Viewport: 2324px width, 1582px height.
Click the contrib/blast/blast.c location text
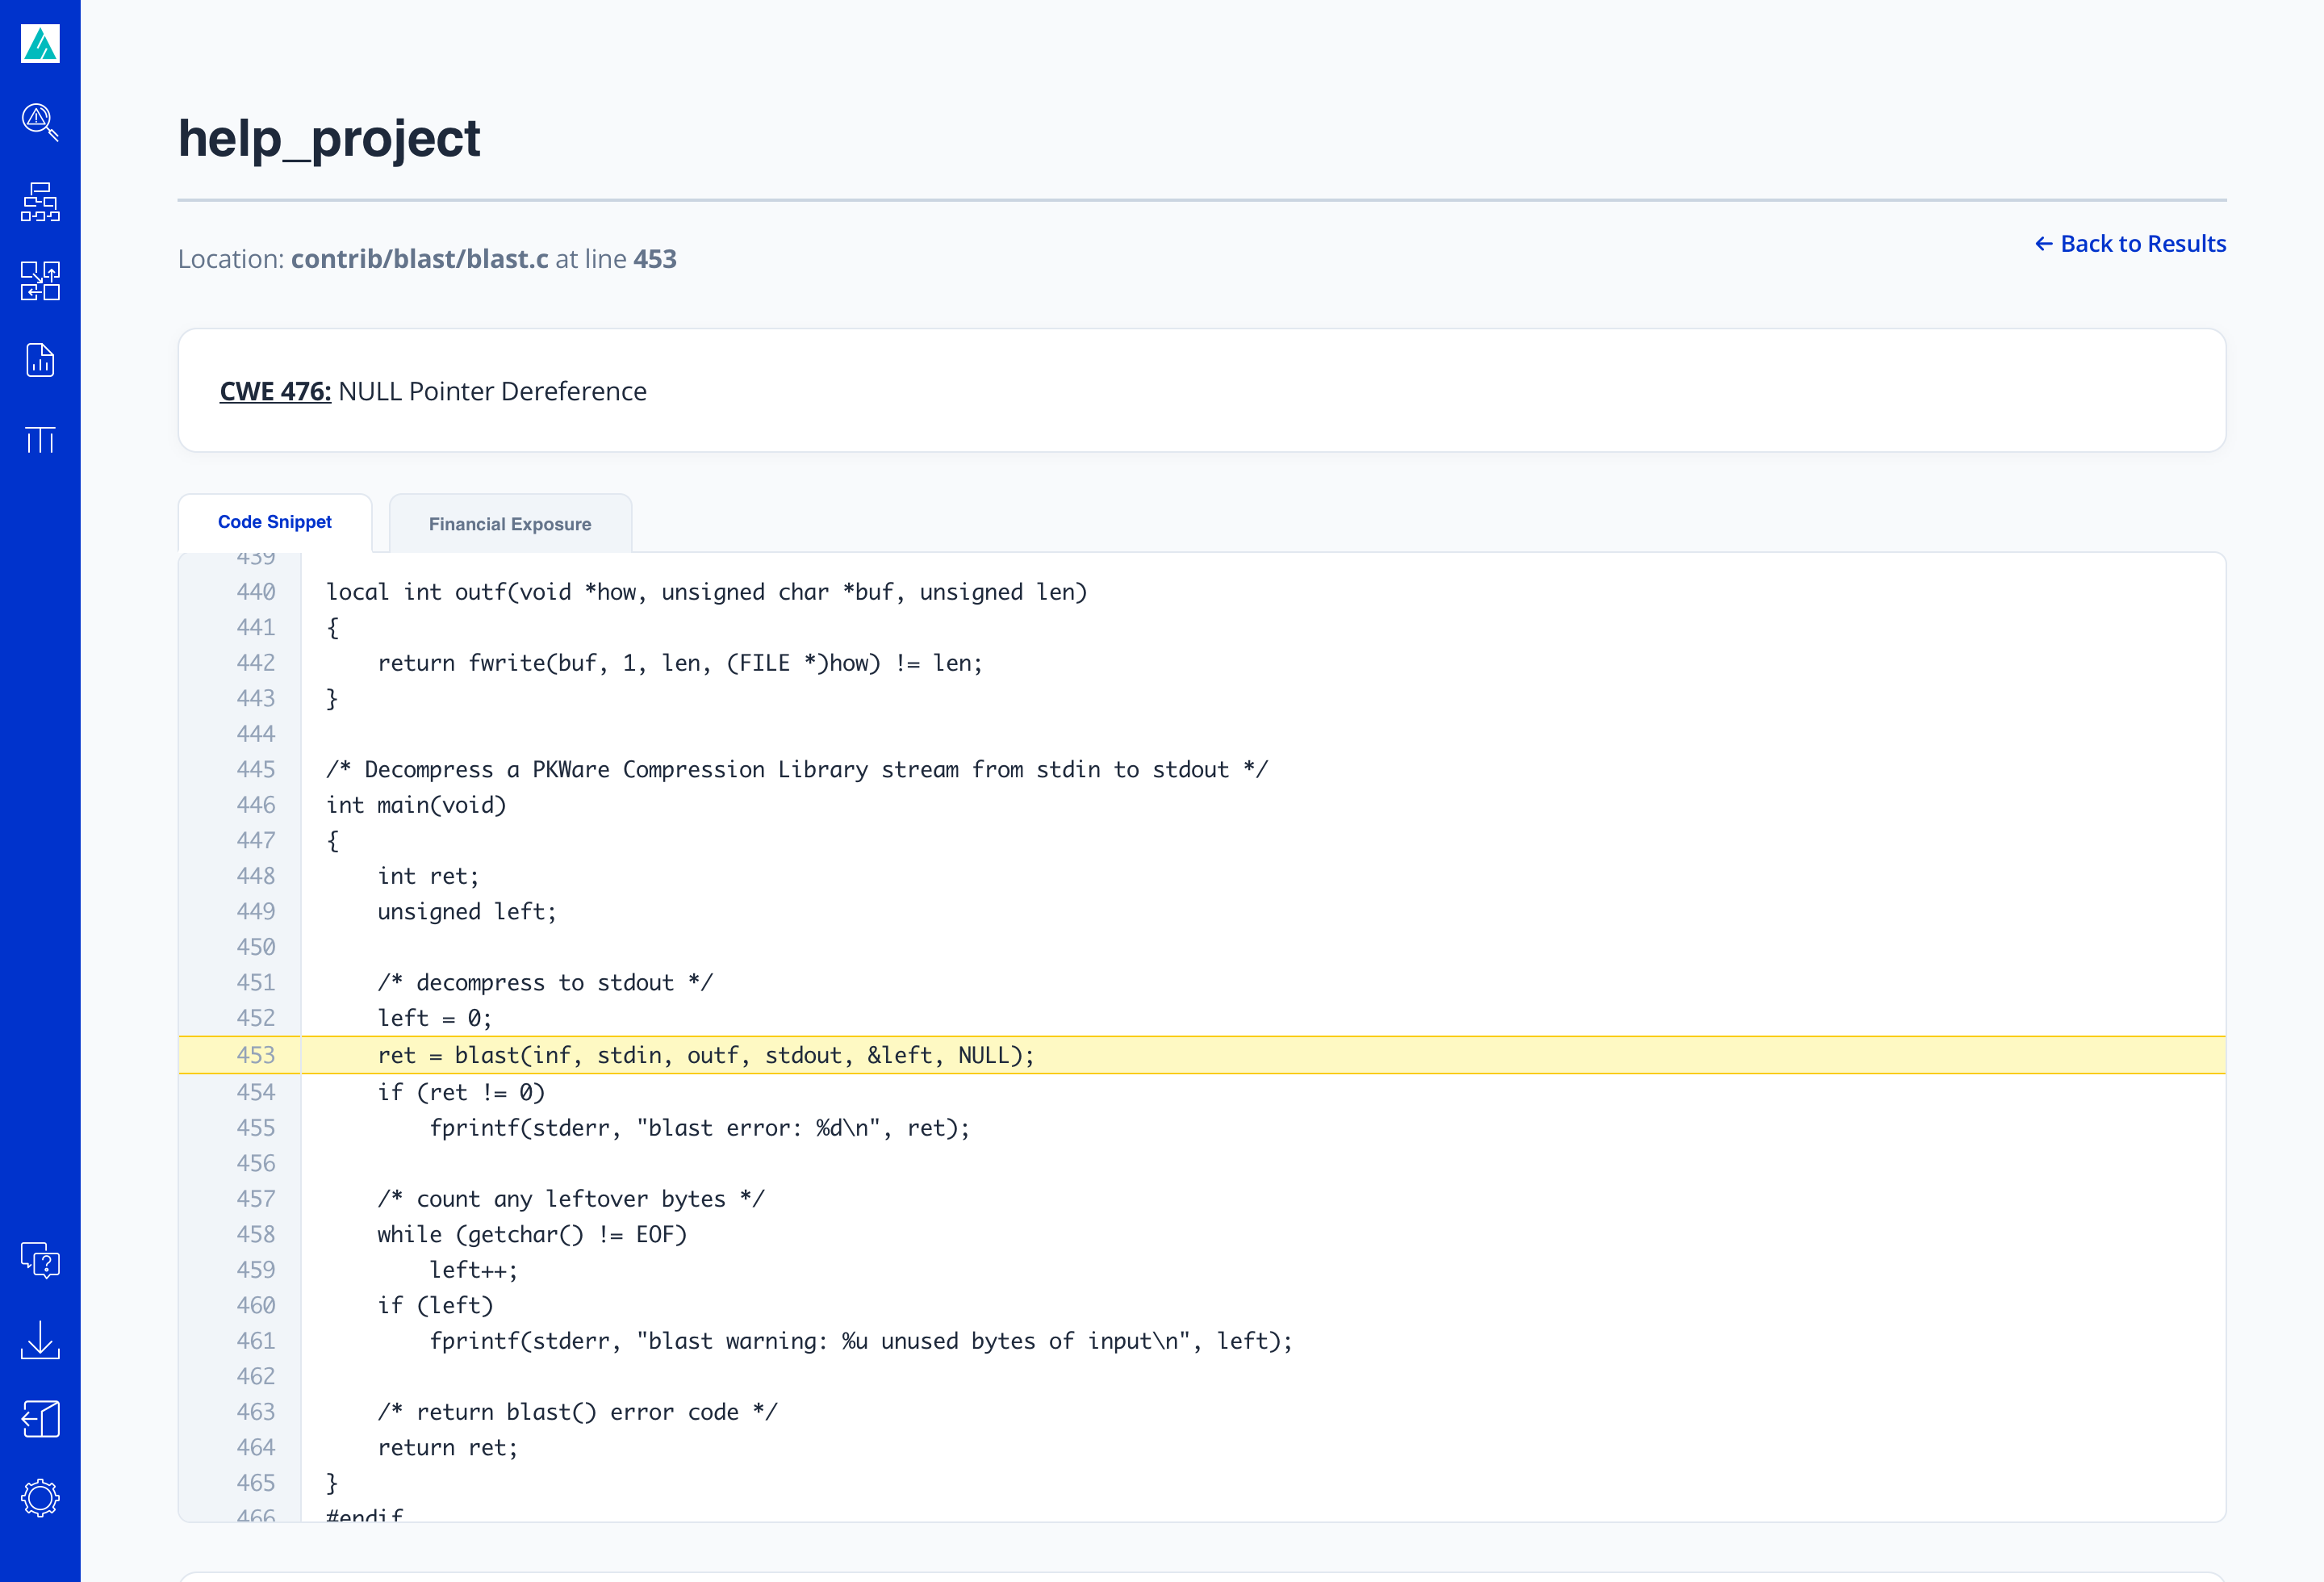[x=420, y=259]
